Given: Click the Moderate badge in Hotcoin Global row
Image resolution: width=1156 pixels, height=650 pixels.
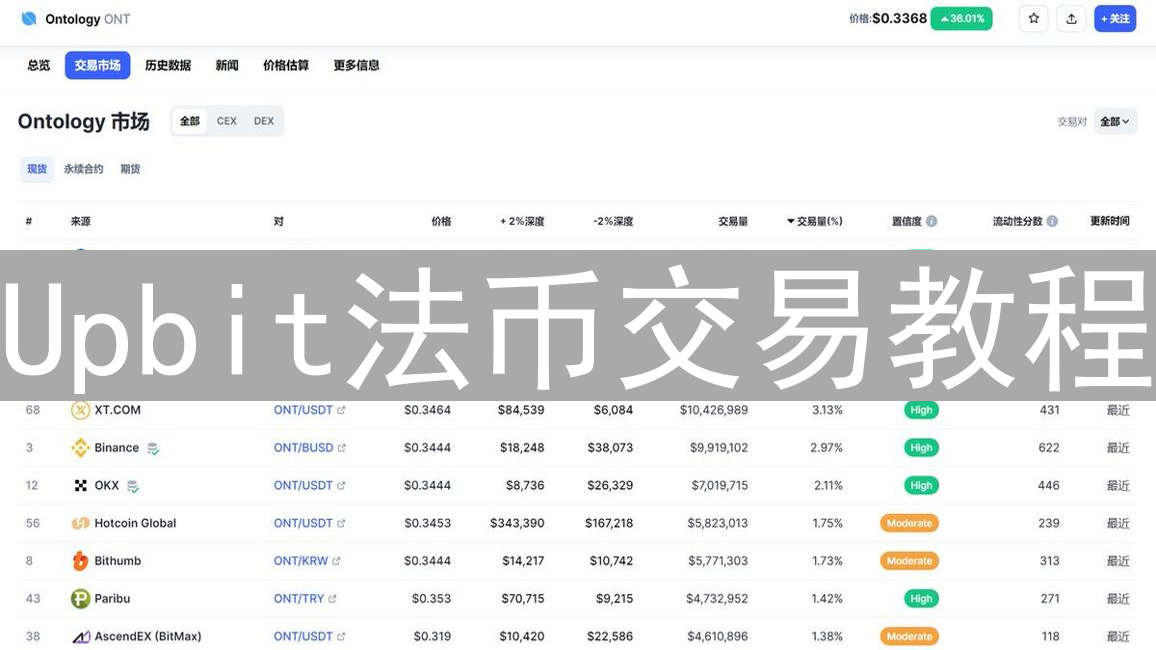Looking at the screenshot, I should (909, 523).
